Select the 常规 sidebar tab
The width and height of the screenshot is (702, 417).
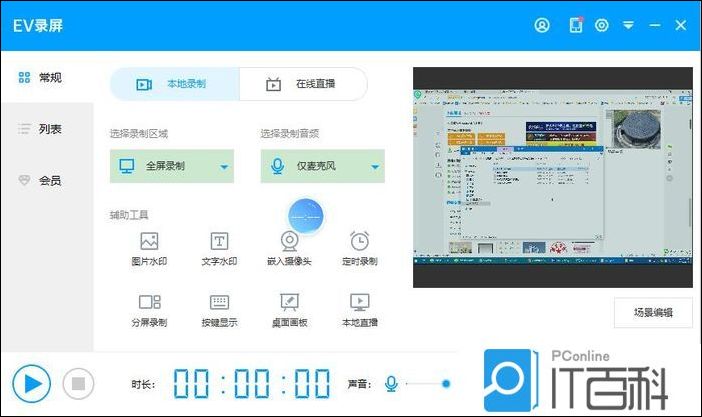tap(47, 77)
